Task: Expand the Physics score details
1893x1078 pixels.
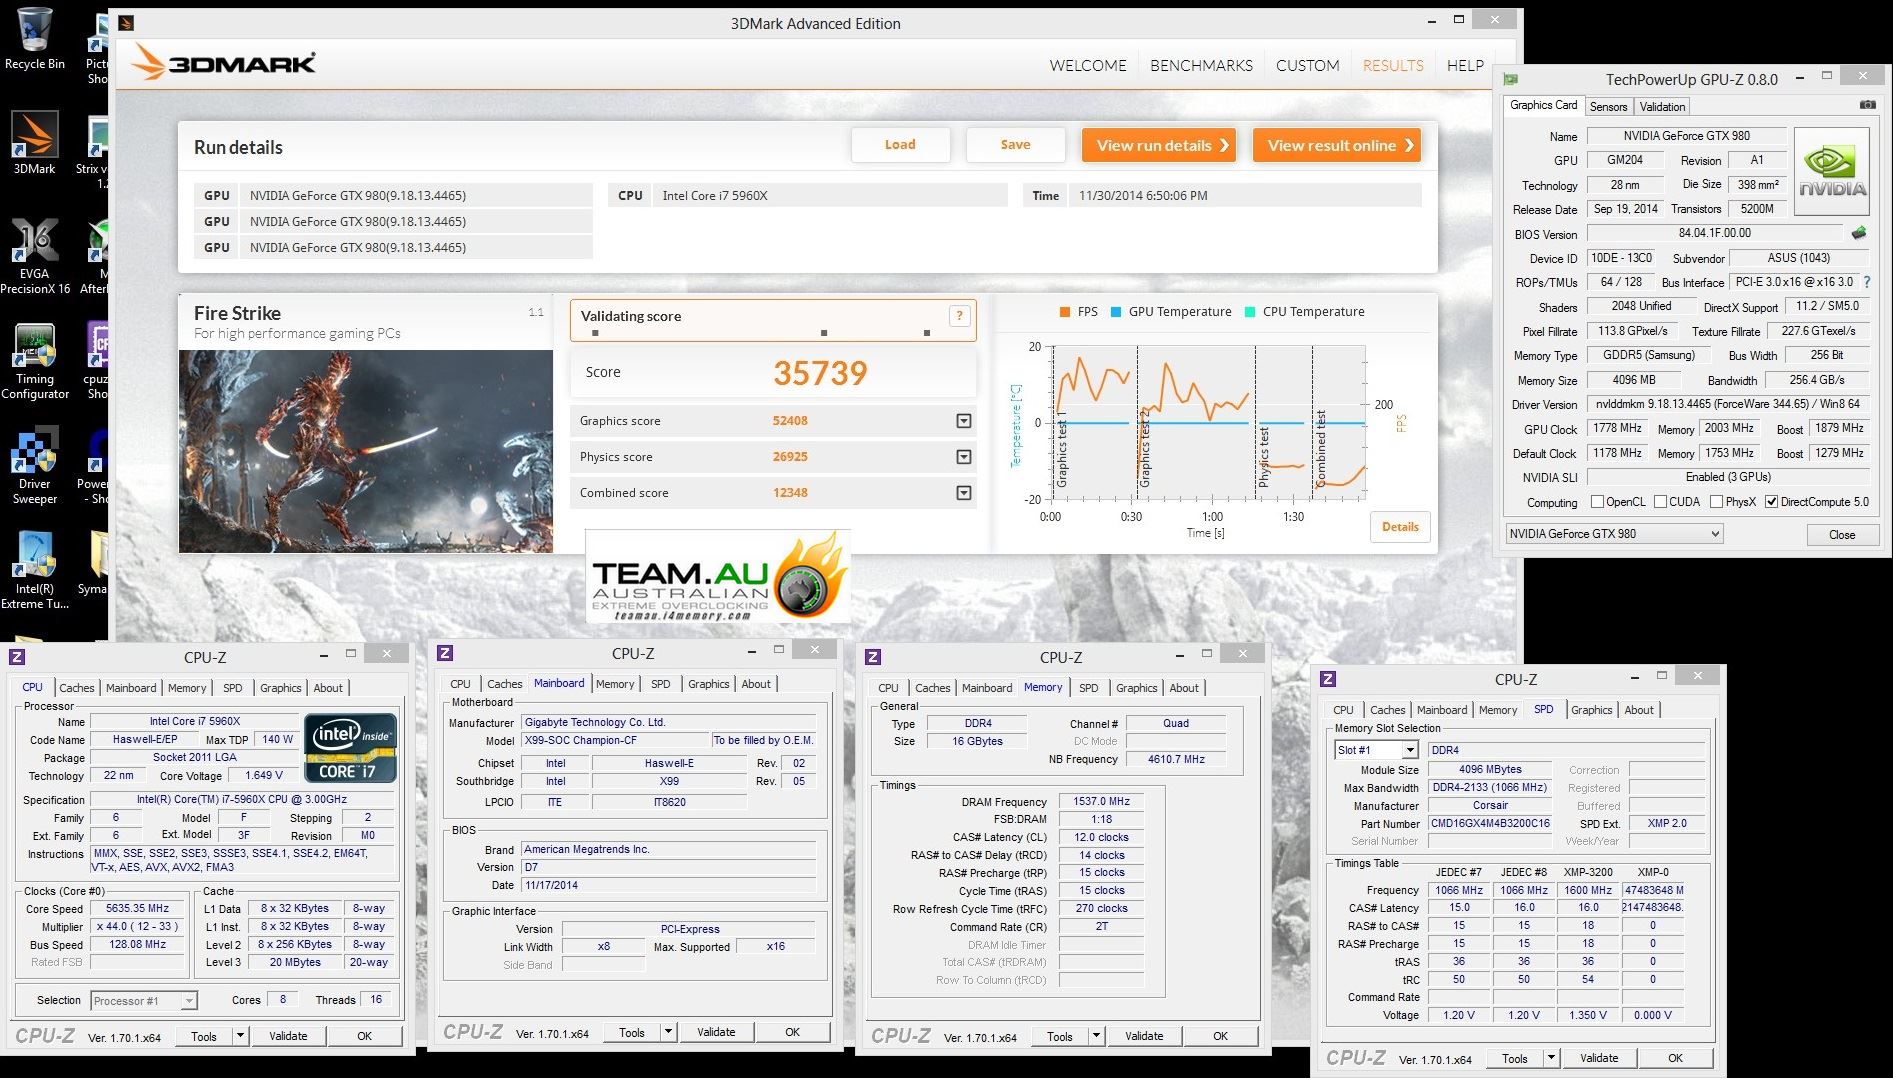Action: click(964, 457)
